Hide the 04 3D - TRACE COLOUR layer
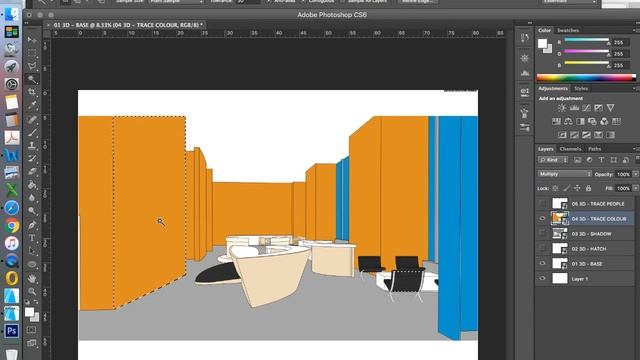 click(542, 219)
